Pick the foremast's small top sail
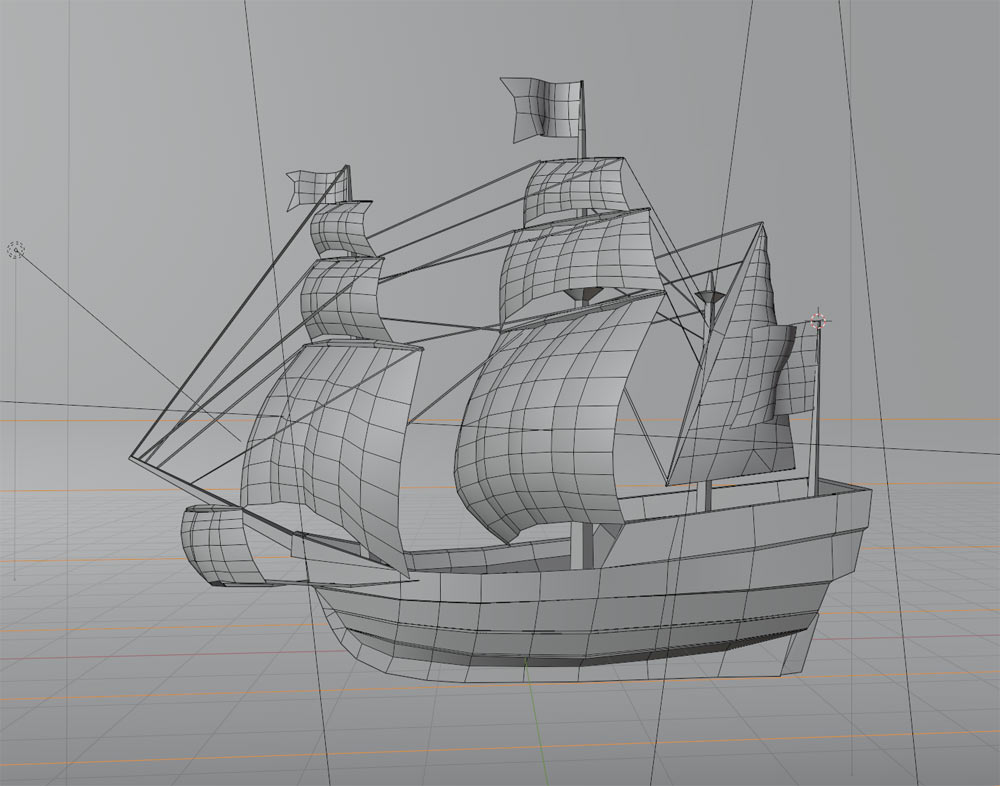 point(340,230)
